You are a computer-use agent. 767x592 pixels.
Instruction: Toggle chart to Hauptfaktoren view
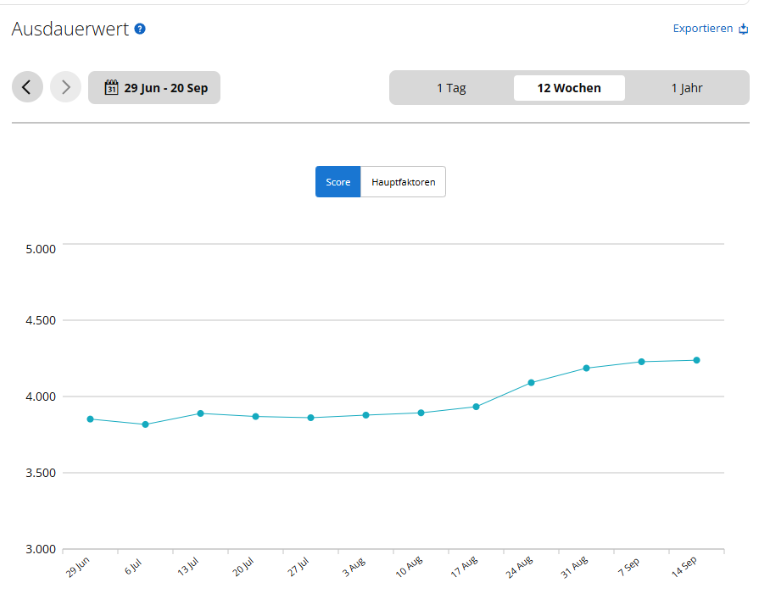click(403, 182)
